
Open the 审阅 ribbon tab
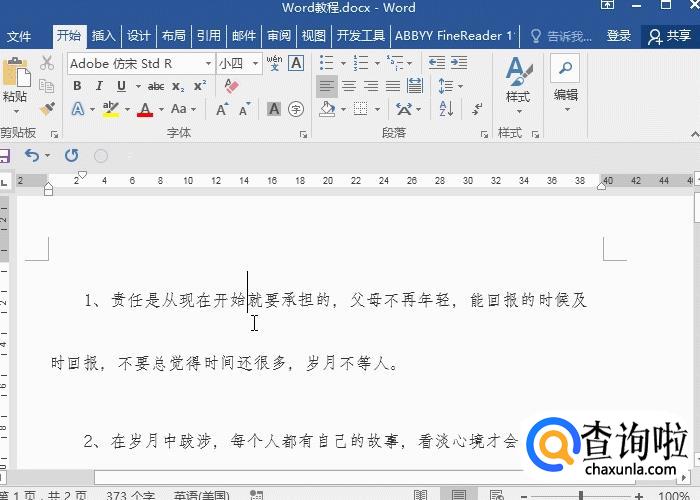279,36
